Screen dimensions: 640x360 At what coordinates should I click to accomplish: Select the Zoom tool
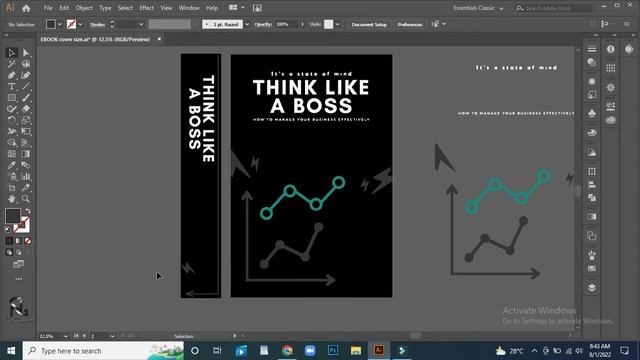pyautogui.click(x=26, y=199)
